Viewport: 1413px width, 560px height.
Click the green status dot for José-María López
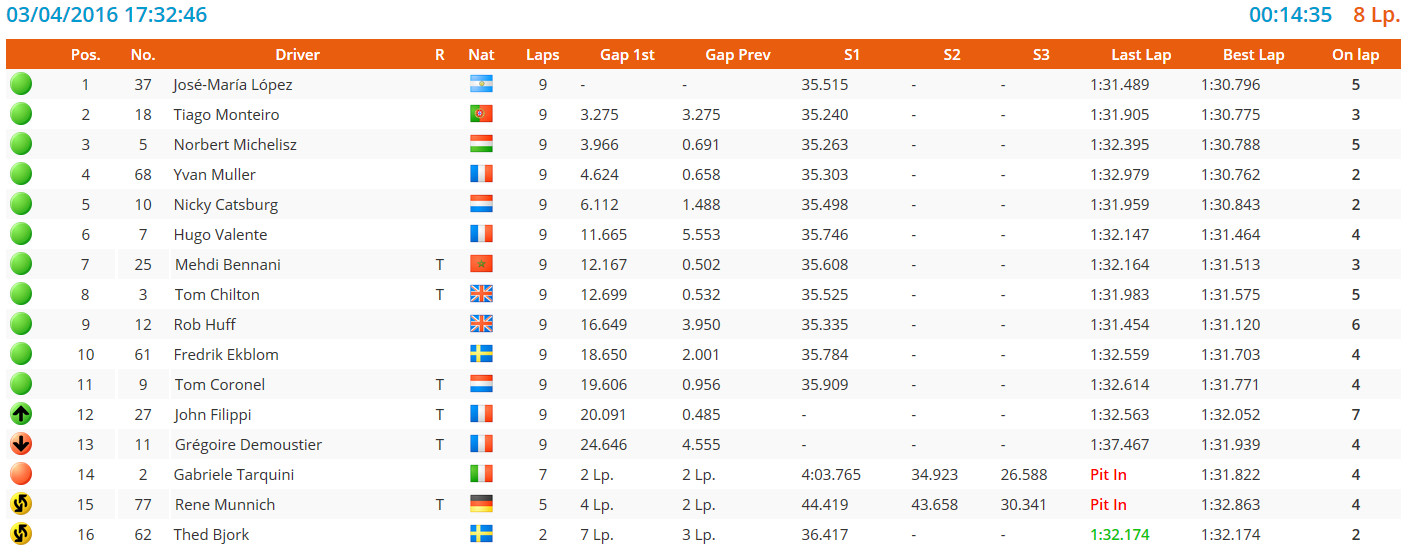click(21, 84)
